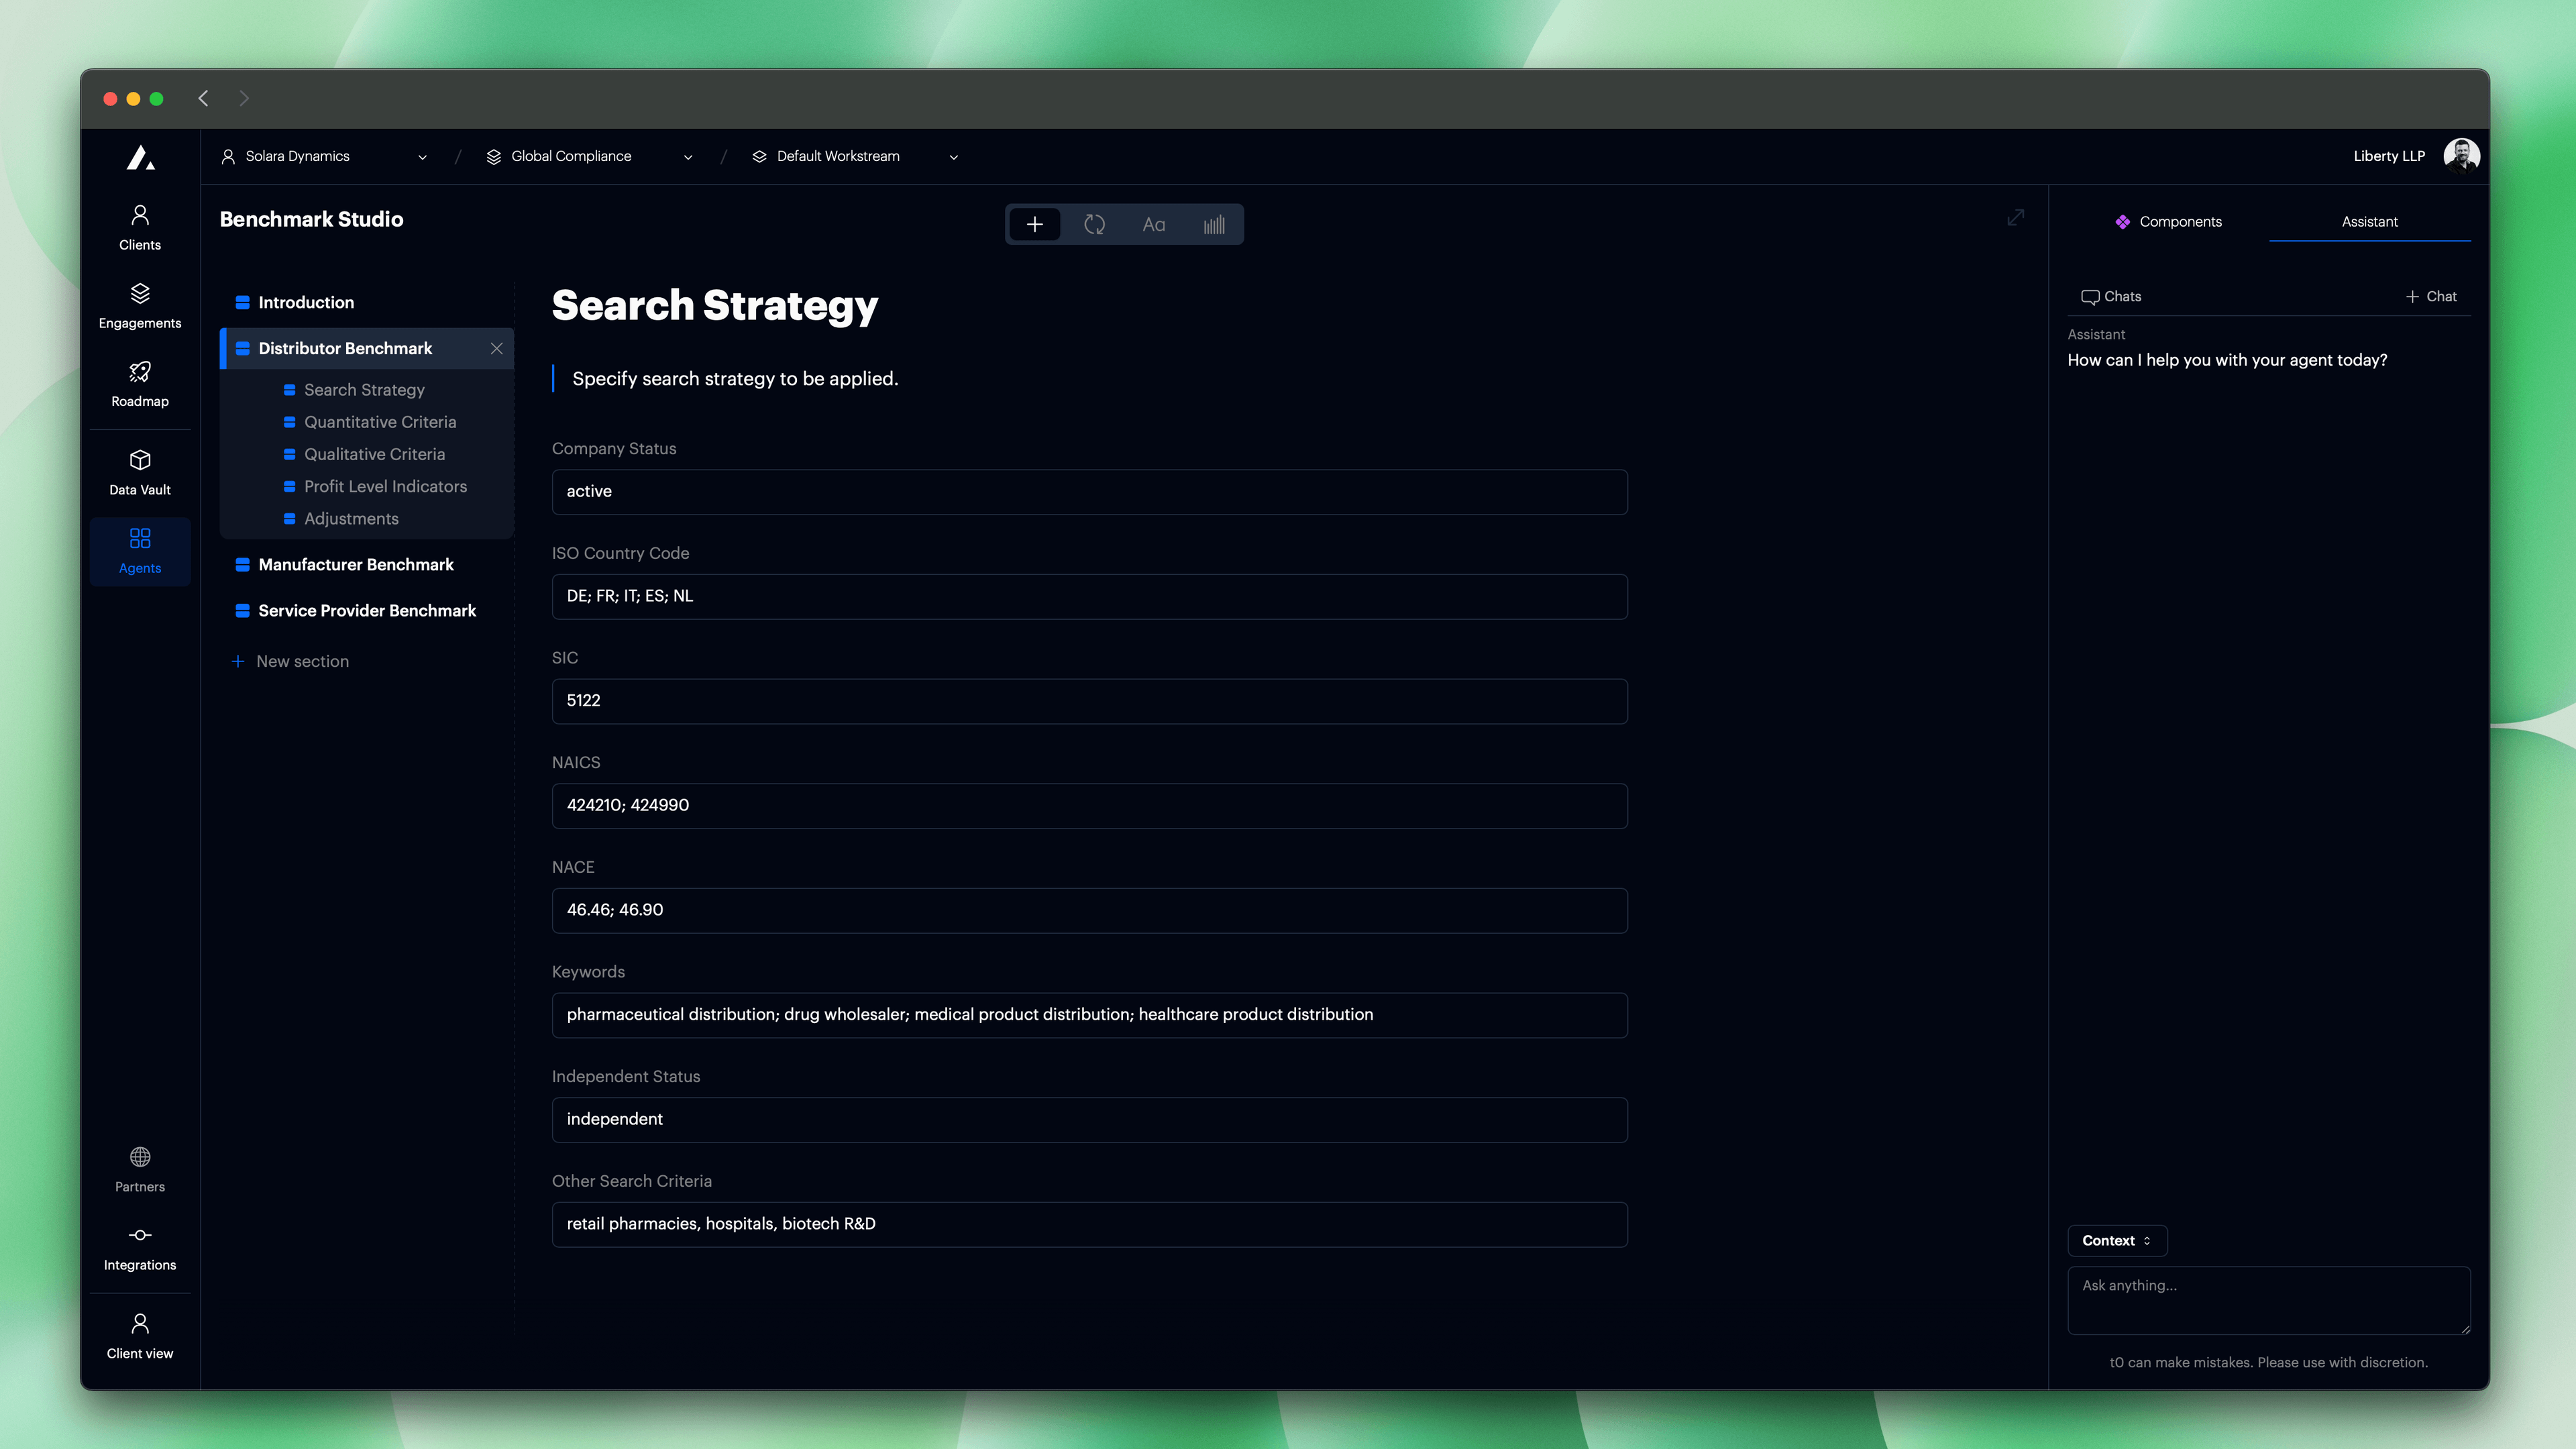Add a New section below Service Provider Benchmark

coord(301,661)
